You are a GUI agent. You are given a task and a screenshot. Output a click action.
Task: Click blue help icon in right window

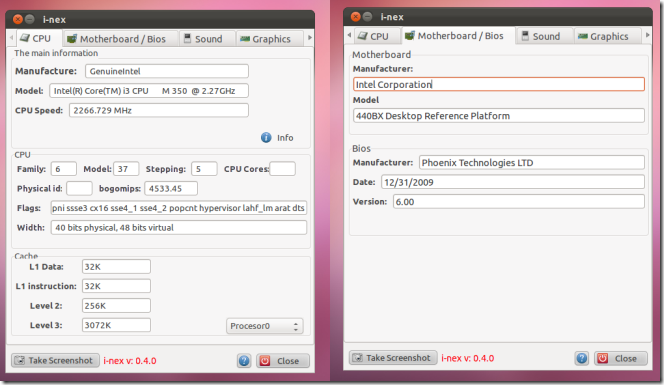(x=581, y=358)
